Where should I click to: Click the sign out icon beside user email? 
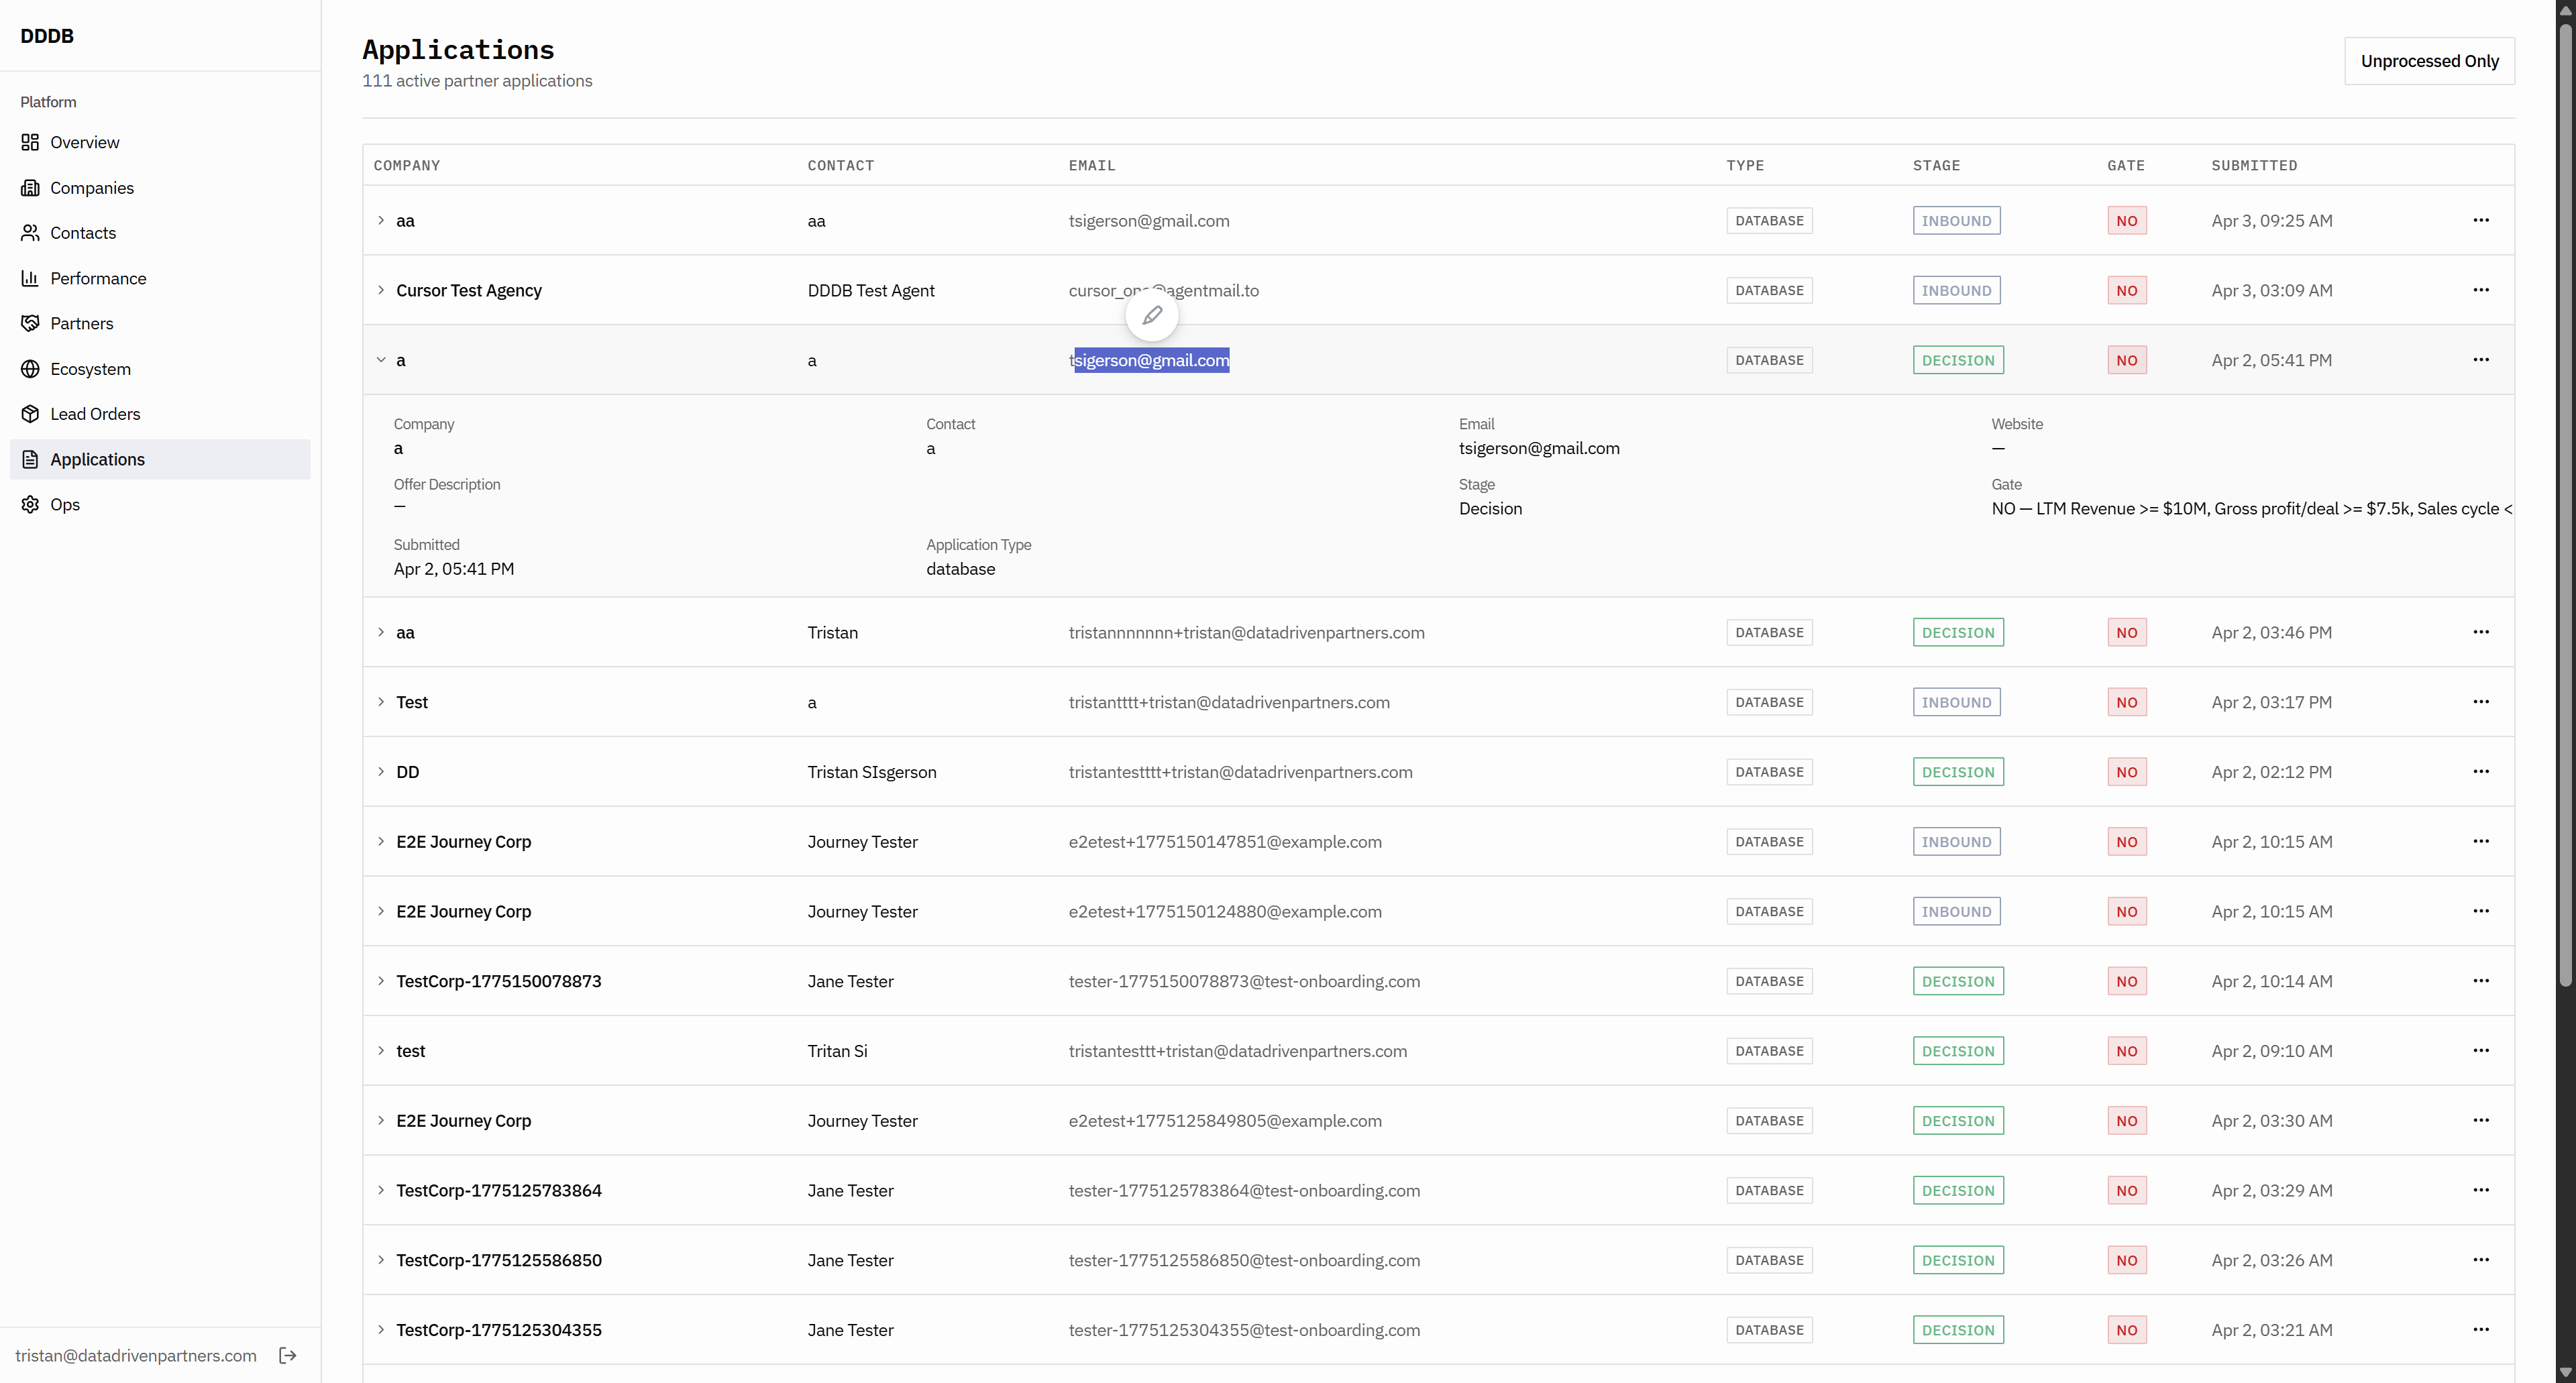click(288, 1356)
